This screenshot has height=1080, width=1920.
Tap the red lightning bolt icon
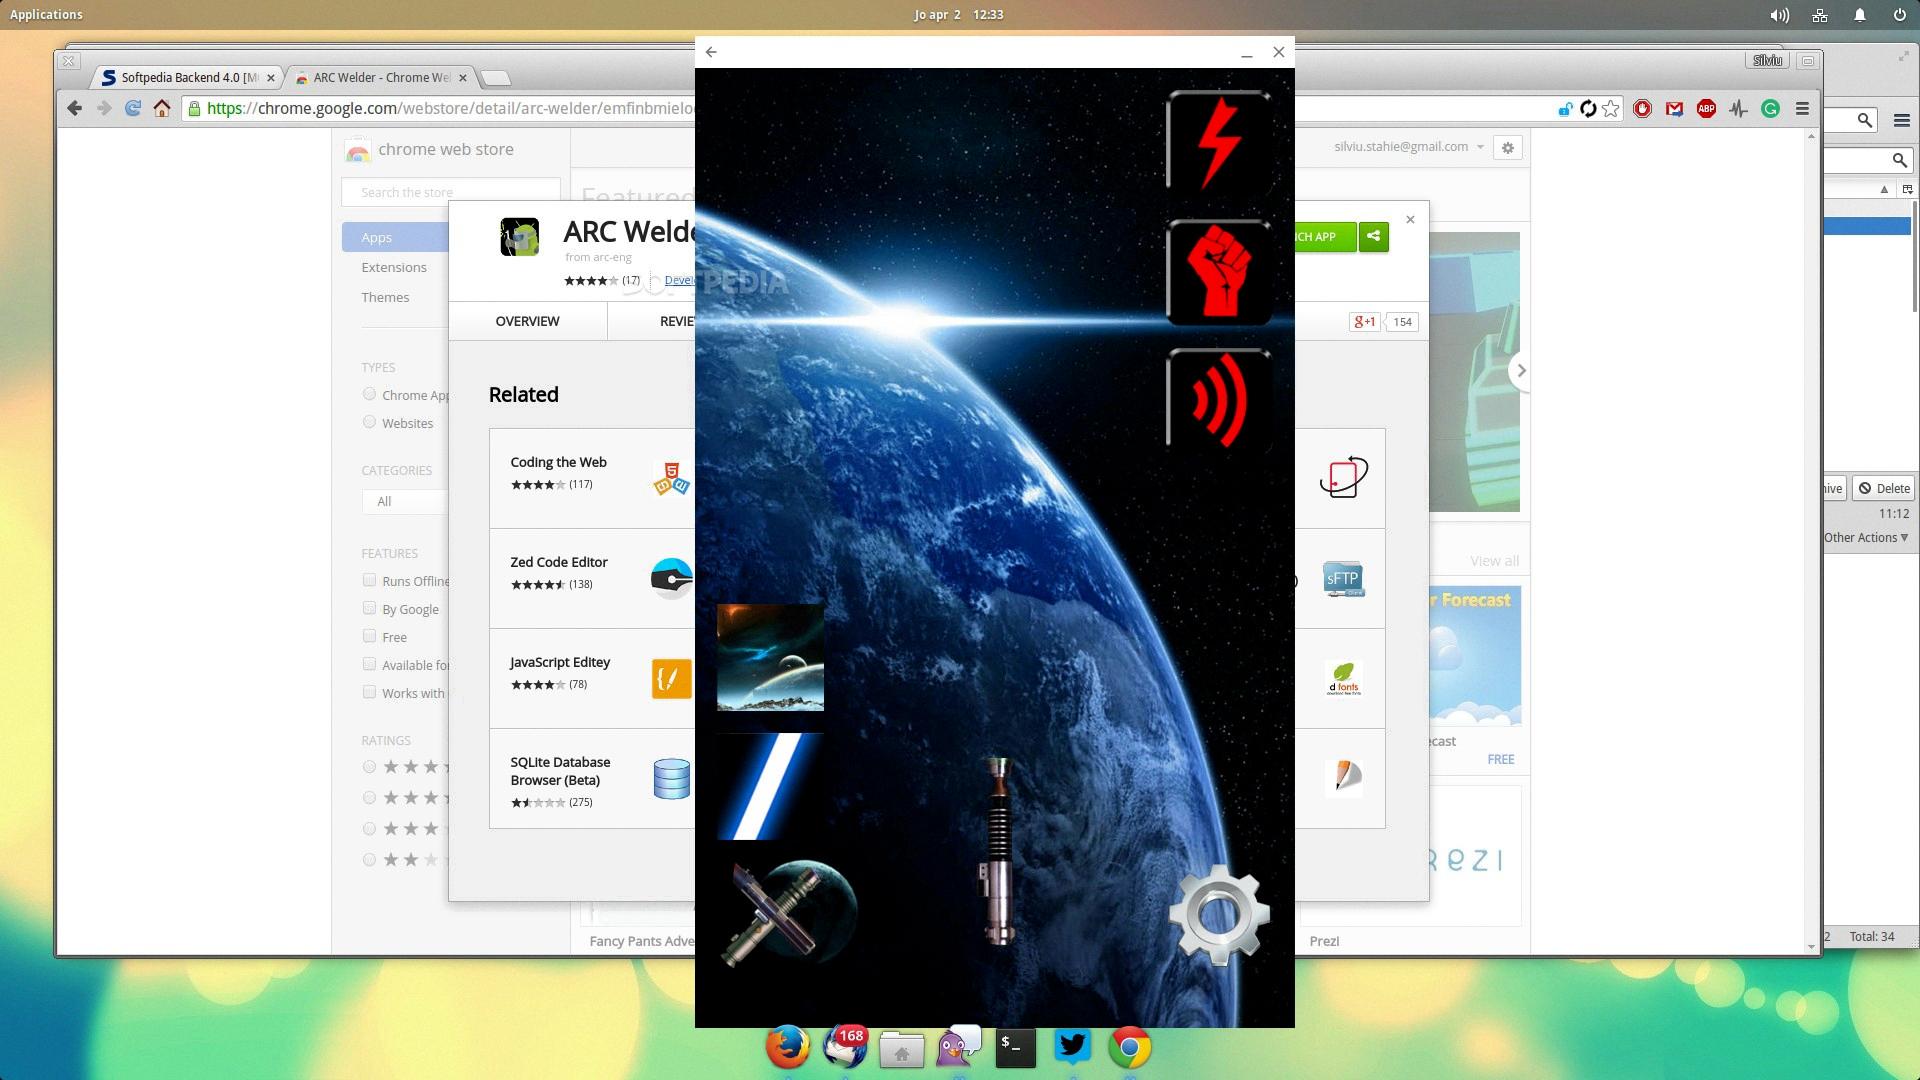click(x=1219, y=141)
